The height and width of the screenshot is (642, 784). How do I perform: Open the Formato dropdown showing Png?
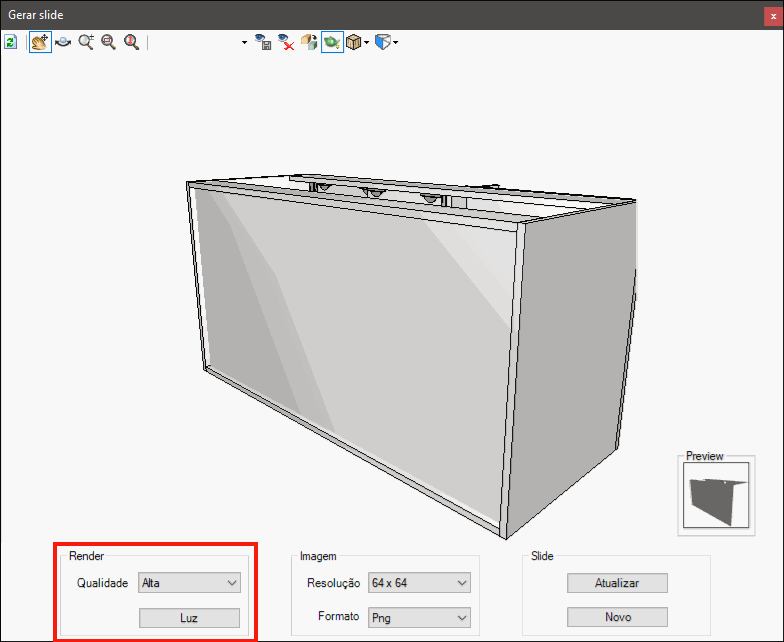pos(420,618)
